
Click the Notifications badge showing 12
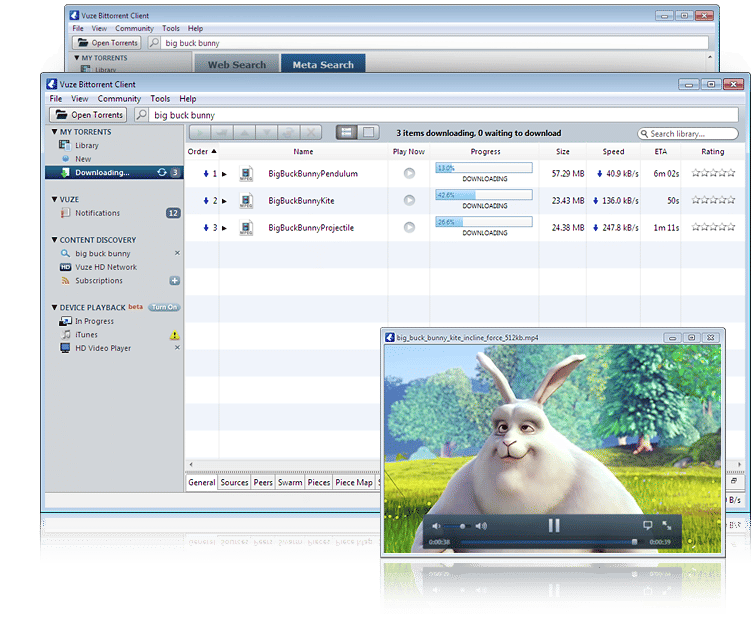click(x=173, y=213)
